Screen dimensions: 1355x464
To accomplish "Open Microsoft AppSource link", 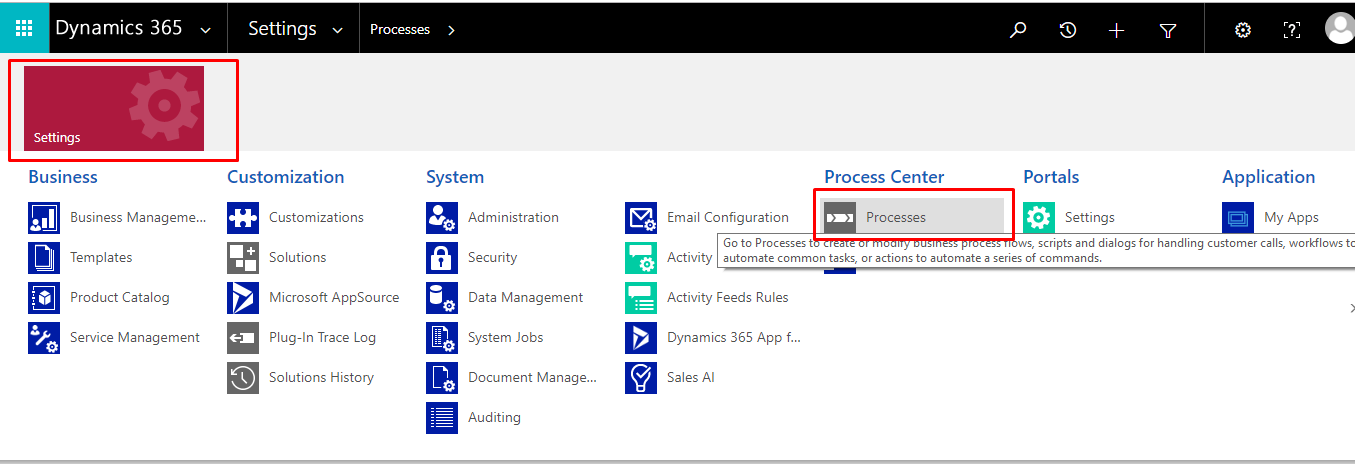I will click(334, 297).
